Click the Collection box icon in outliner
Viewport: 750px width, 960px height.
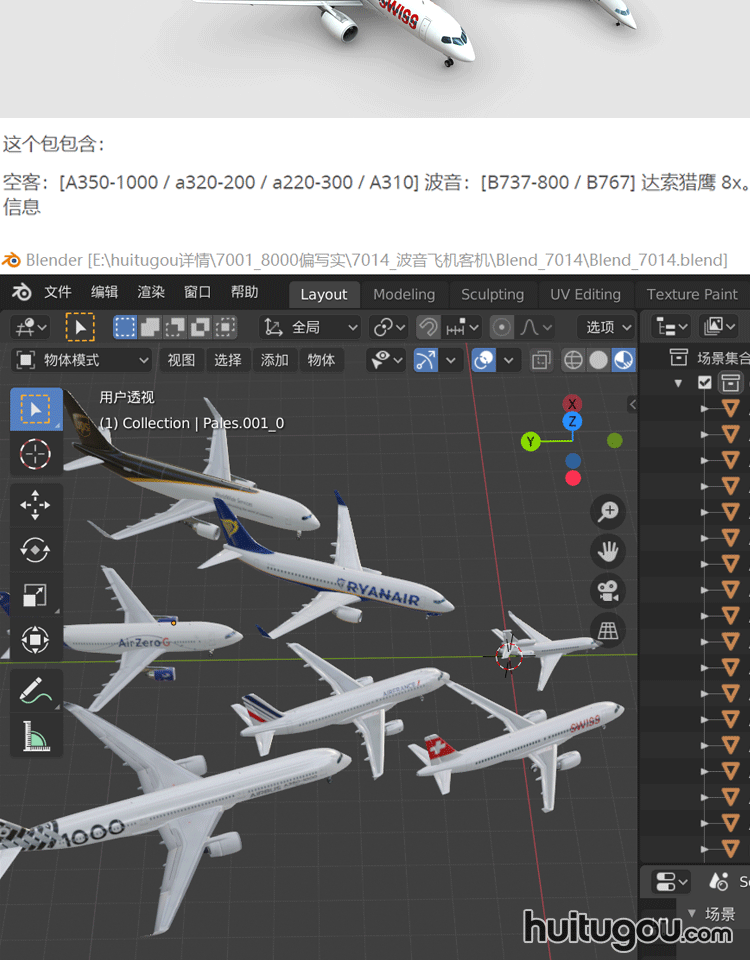(x=730, y=383)
